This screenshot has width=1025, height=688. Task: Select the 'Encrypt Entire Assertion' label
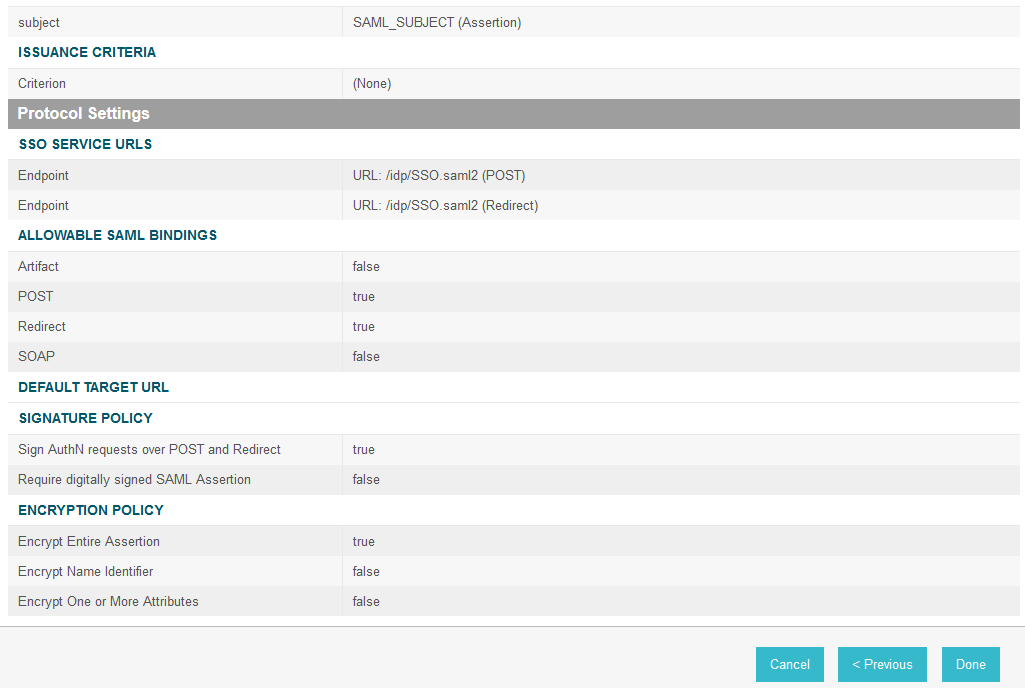pos(89,542)
